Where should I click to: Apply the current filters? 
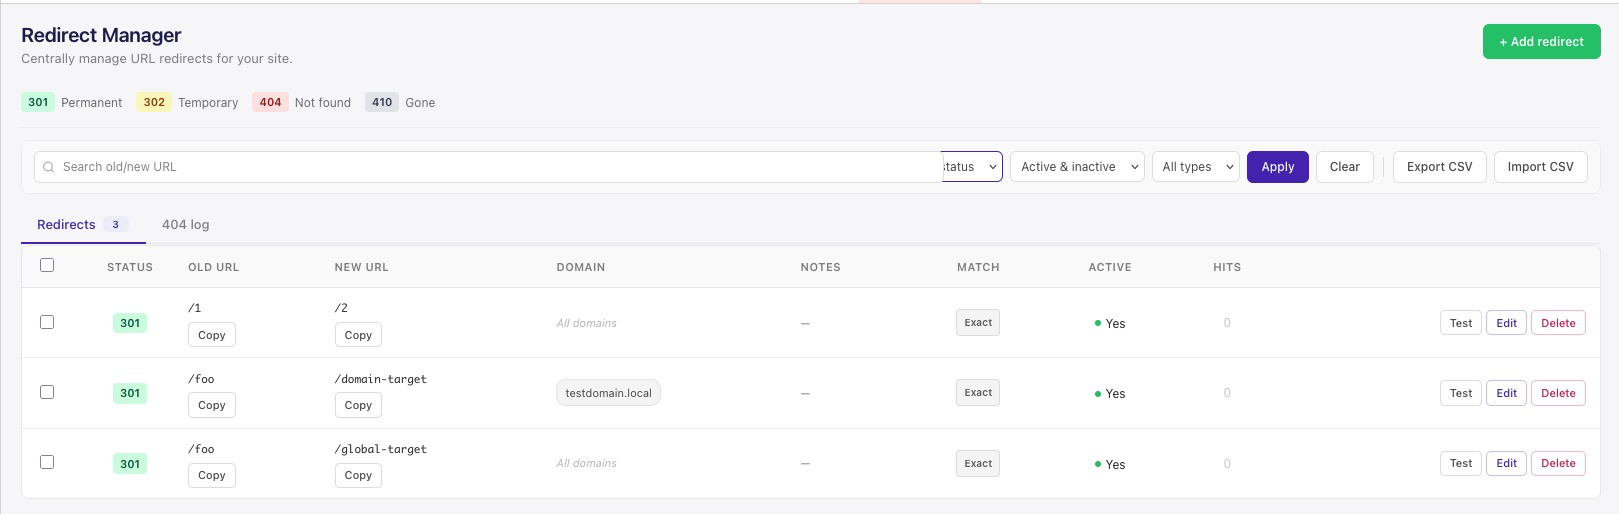[1278, 167]
